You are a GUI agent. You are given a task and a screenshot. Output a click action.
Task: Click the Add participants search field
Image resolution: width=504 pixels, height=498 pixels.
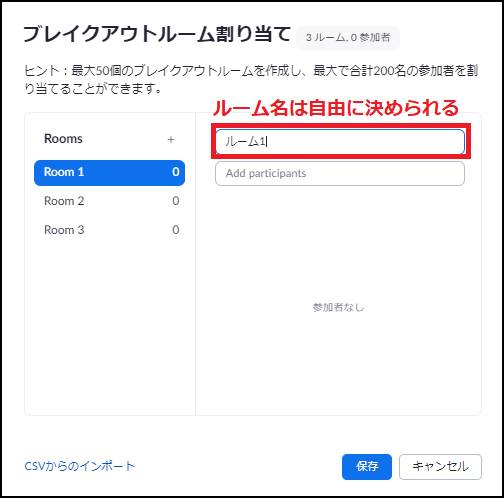340,173
